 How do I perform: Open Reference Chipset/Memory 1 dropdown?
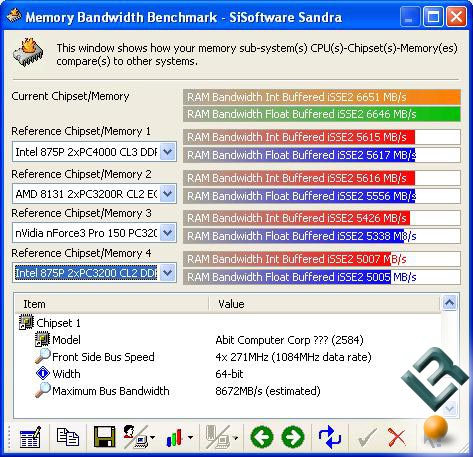point(168,152)
